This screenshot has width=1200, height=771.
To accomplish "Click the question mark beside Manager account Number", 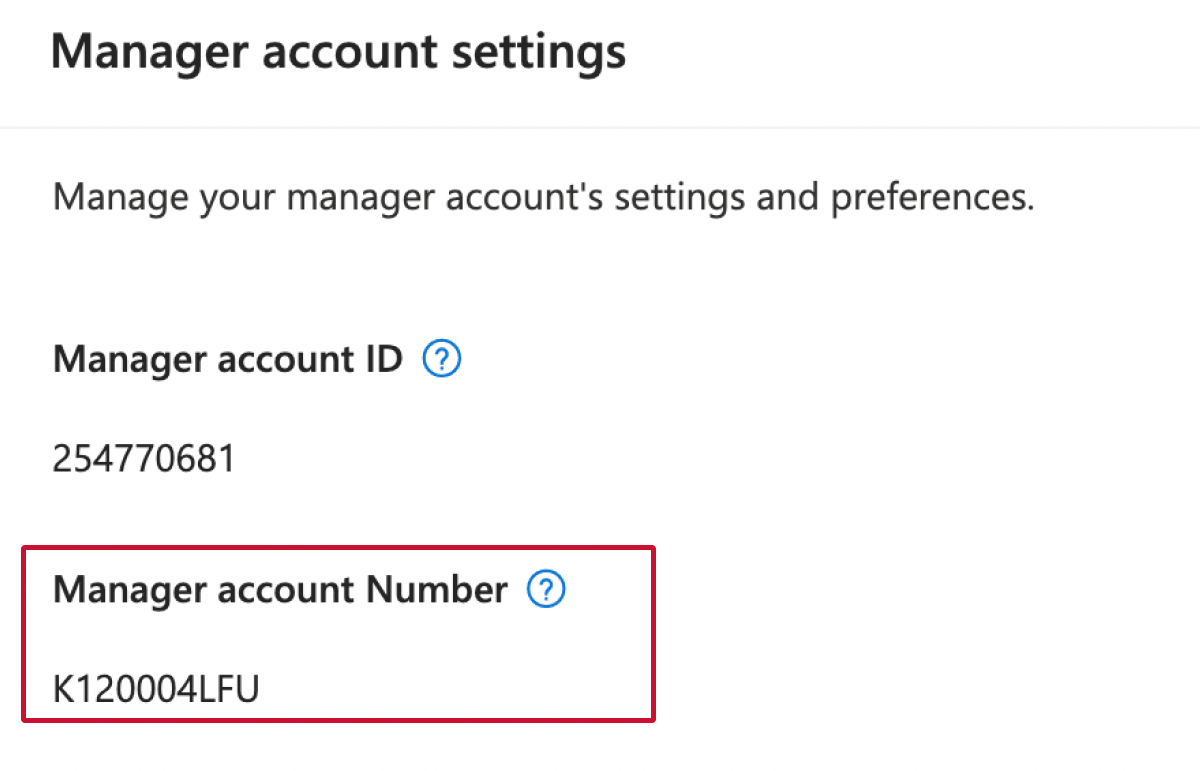I will [547, 590].
